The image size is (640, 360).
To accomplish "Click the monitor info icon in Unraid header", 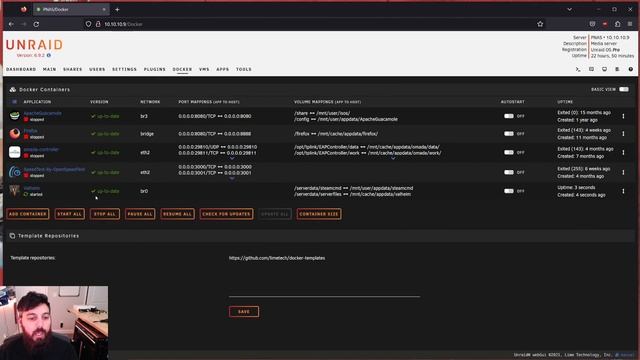I will [x=604, y=69].
